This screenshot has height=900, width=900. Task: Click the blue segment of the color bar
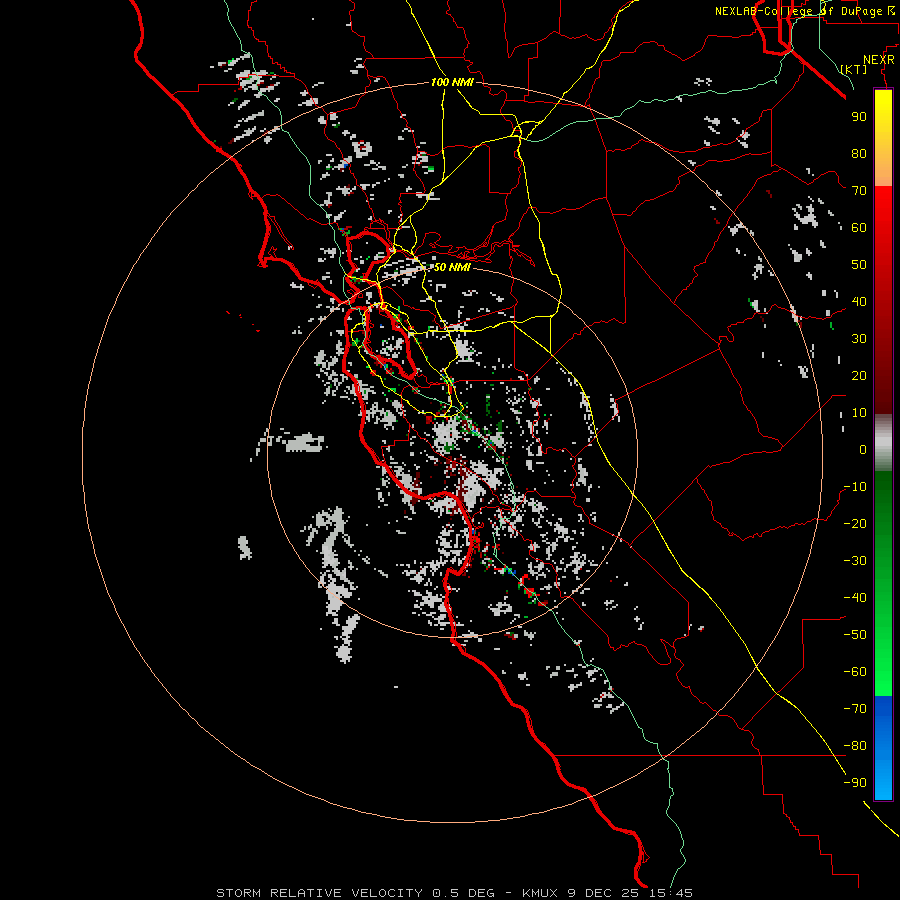(x=883, y=748)
